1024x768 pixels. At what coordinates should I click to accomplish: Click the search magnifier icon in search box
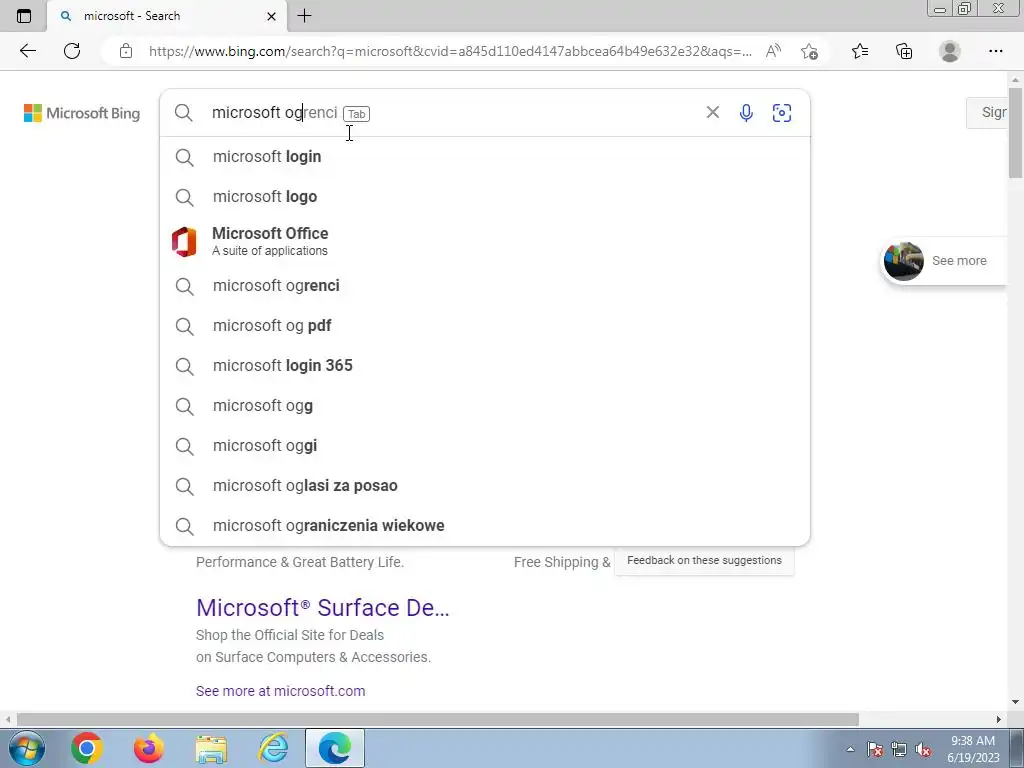(184, 113)
